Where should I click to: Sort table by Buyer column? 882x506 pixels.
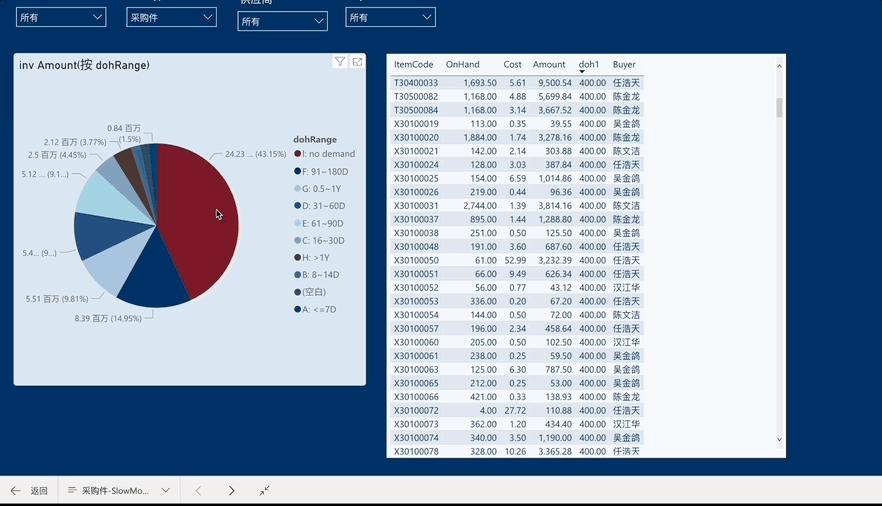click(x=624, y=65)
